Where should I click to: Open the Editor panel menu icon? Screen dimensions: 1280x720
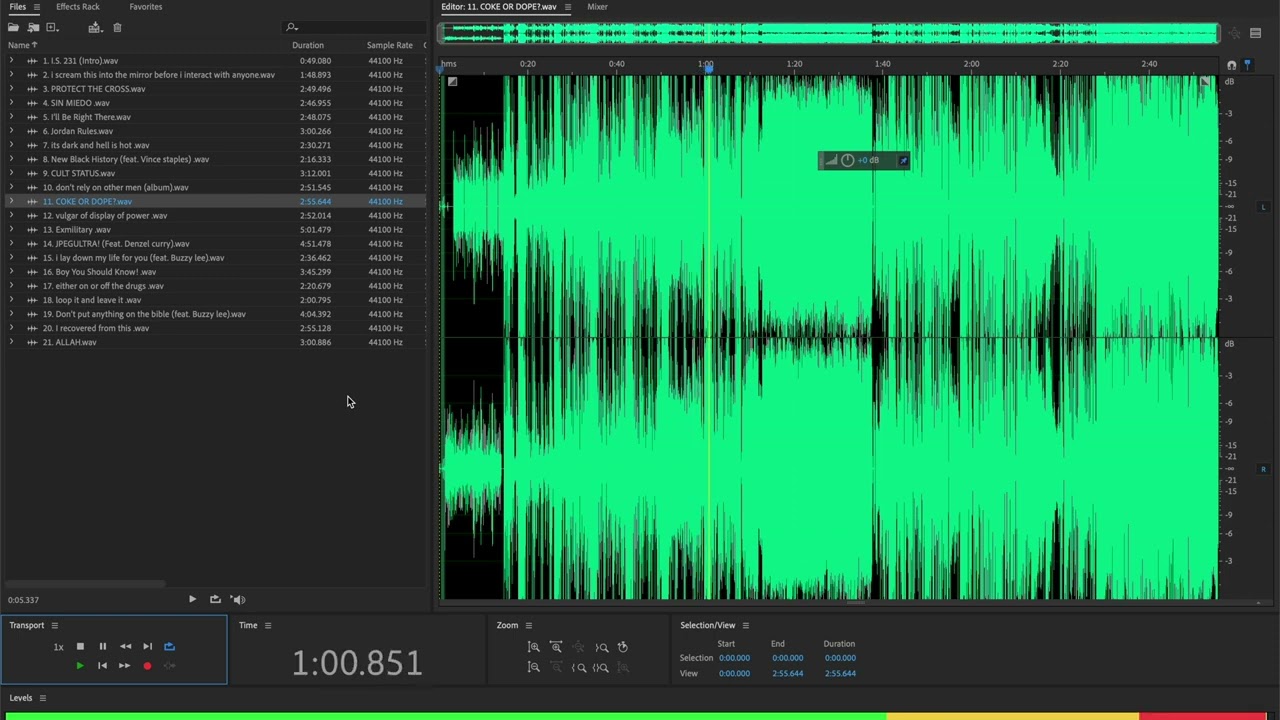[567, 7]
